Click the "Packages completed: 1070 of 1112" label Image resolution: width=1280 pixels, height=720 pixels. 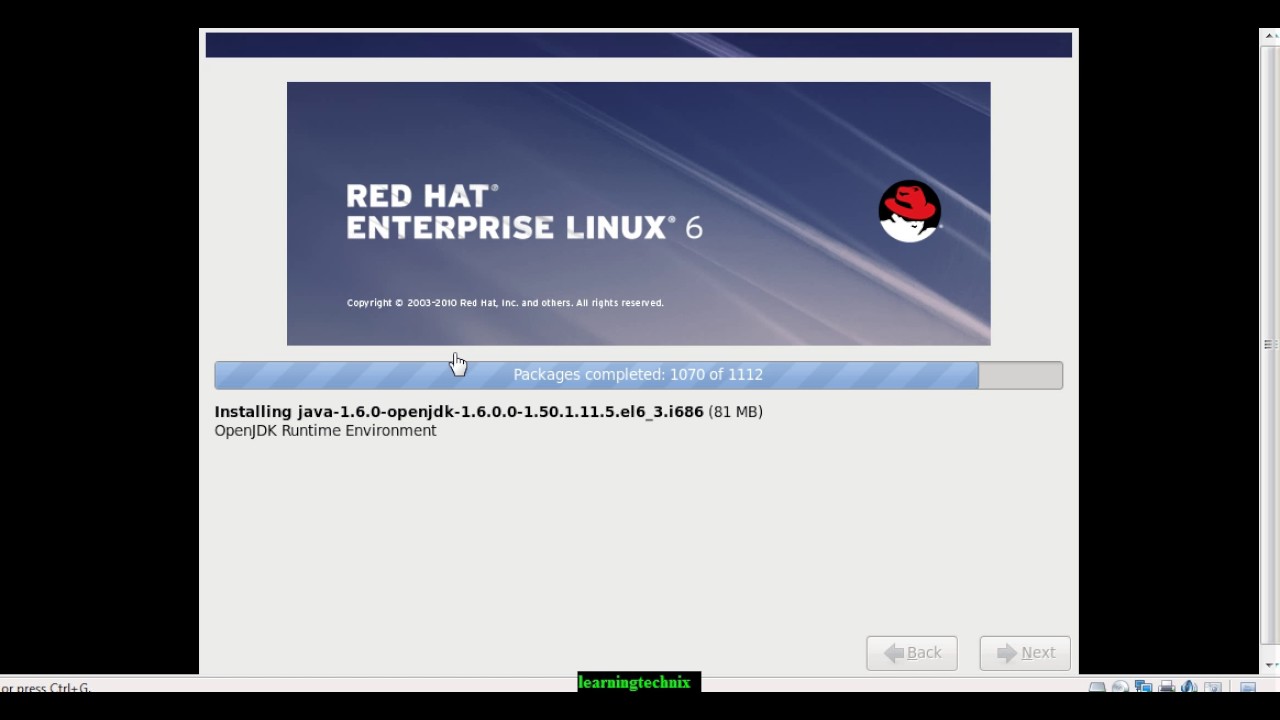pos(638,374)
